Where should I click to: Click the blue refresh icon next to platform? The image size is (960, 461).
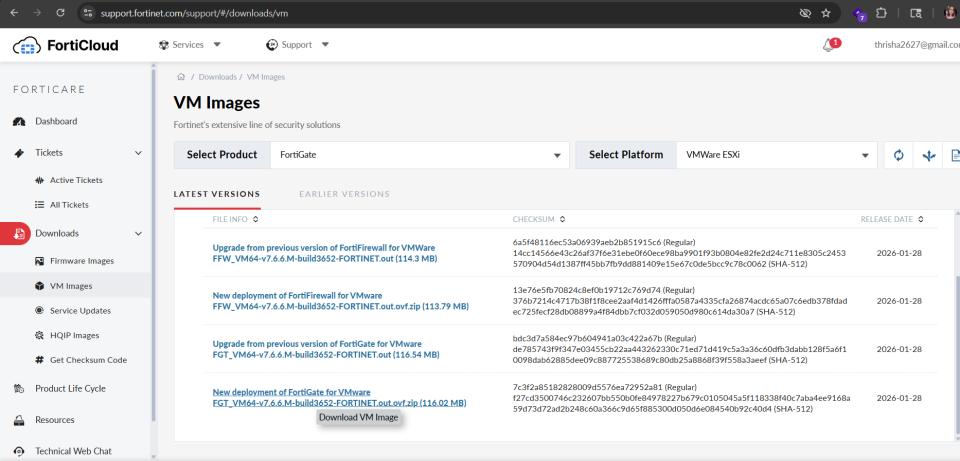click(x=898, y=156)
